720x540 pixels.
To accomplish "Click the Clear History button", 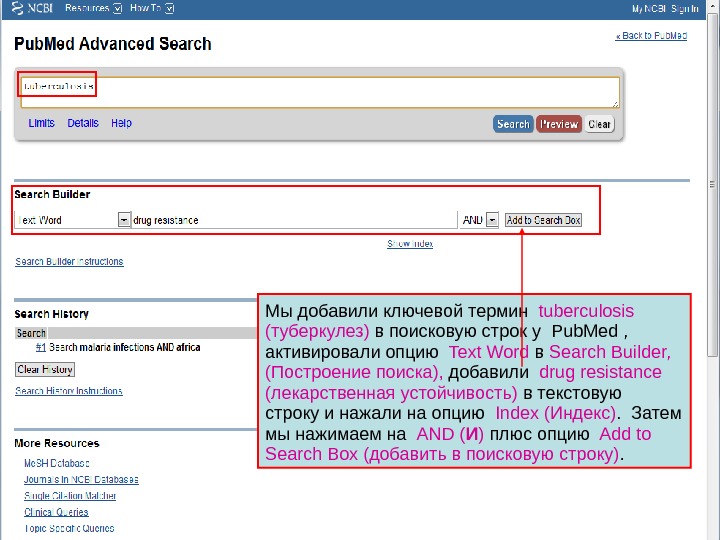I will click(45, 369).
